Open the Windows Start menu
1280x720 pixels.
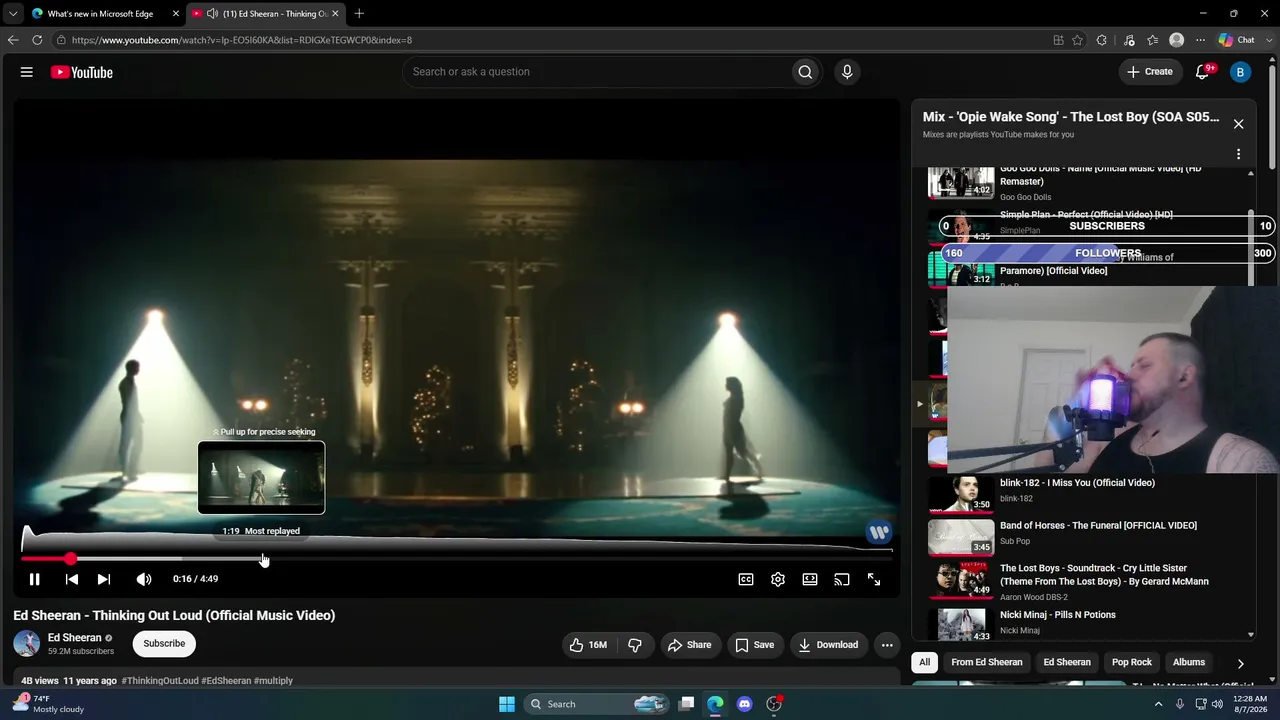[507, 704]
